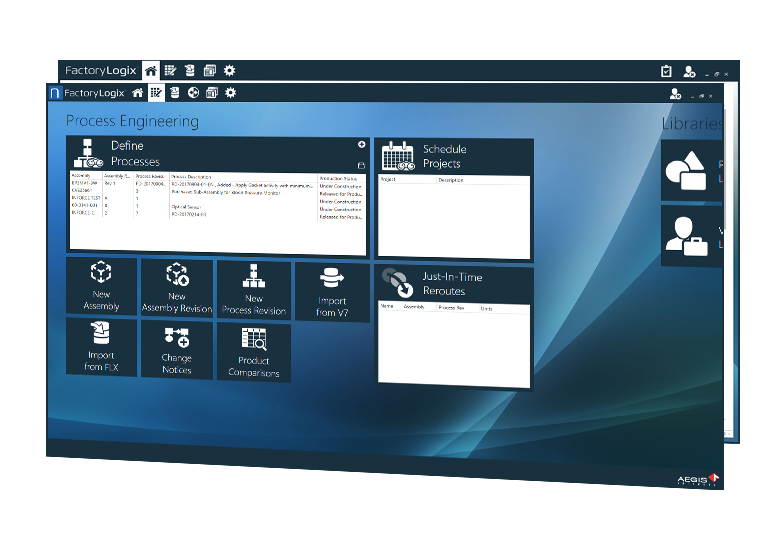
Task: Select the Optical Sensor process row
Action: (x=218, y=207)
